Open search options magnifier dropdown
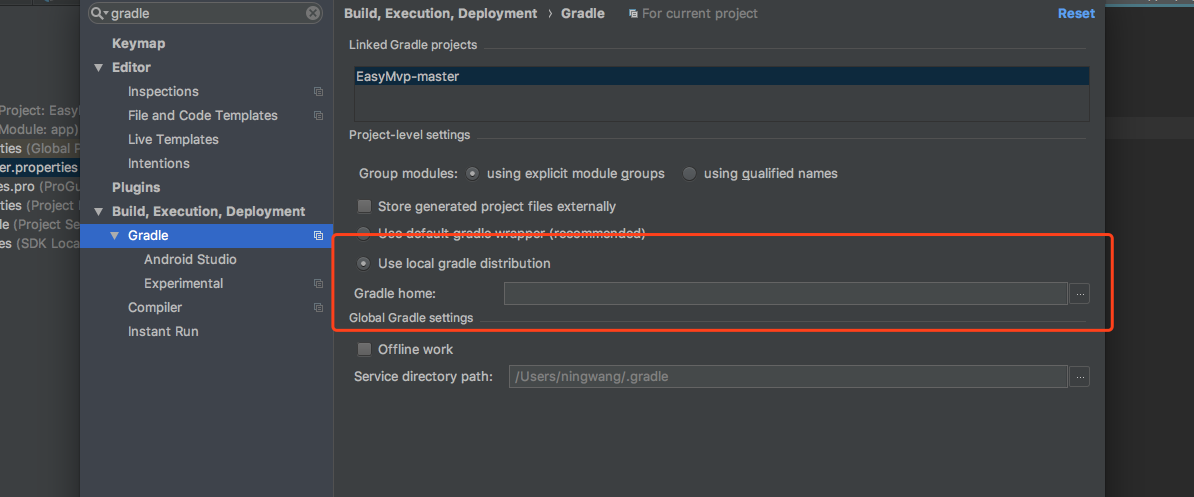 (x=100, y=13)
